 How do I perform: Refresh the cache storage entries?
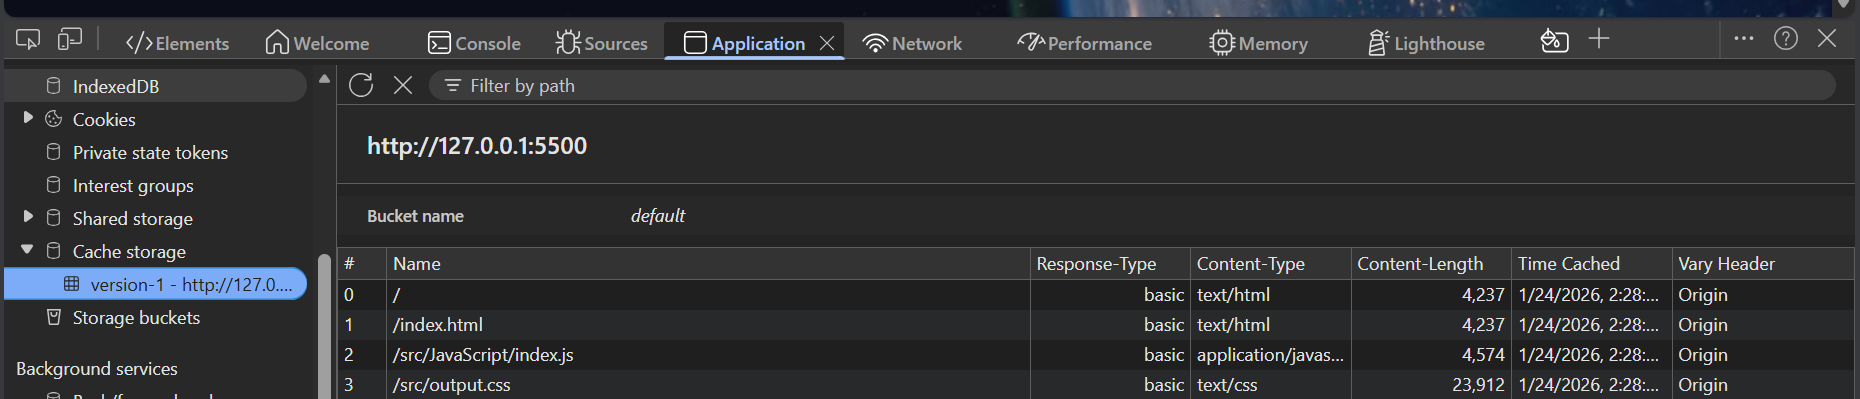point(361,85)
